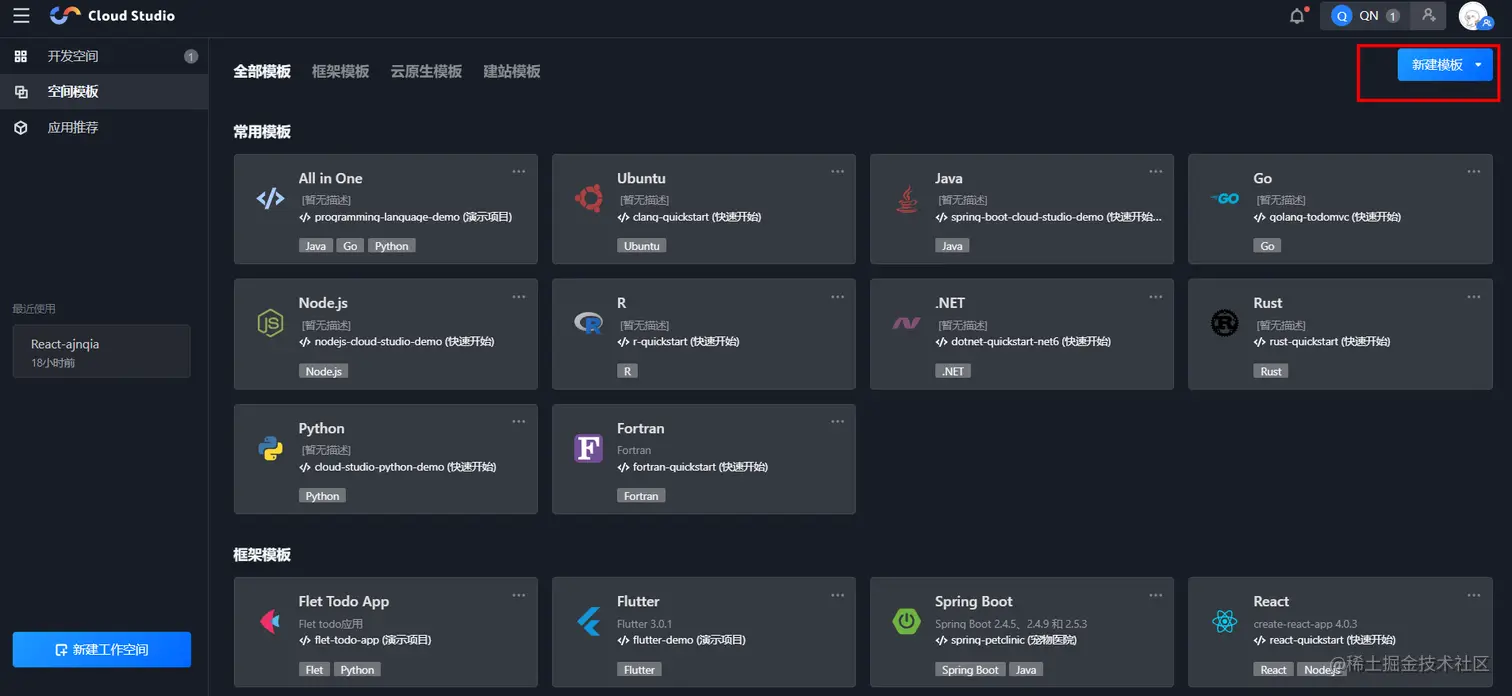Click the add member icon
The width and height of the screenshot is (1512, 696).
pyautogui.click(x=1428, y=16)
